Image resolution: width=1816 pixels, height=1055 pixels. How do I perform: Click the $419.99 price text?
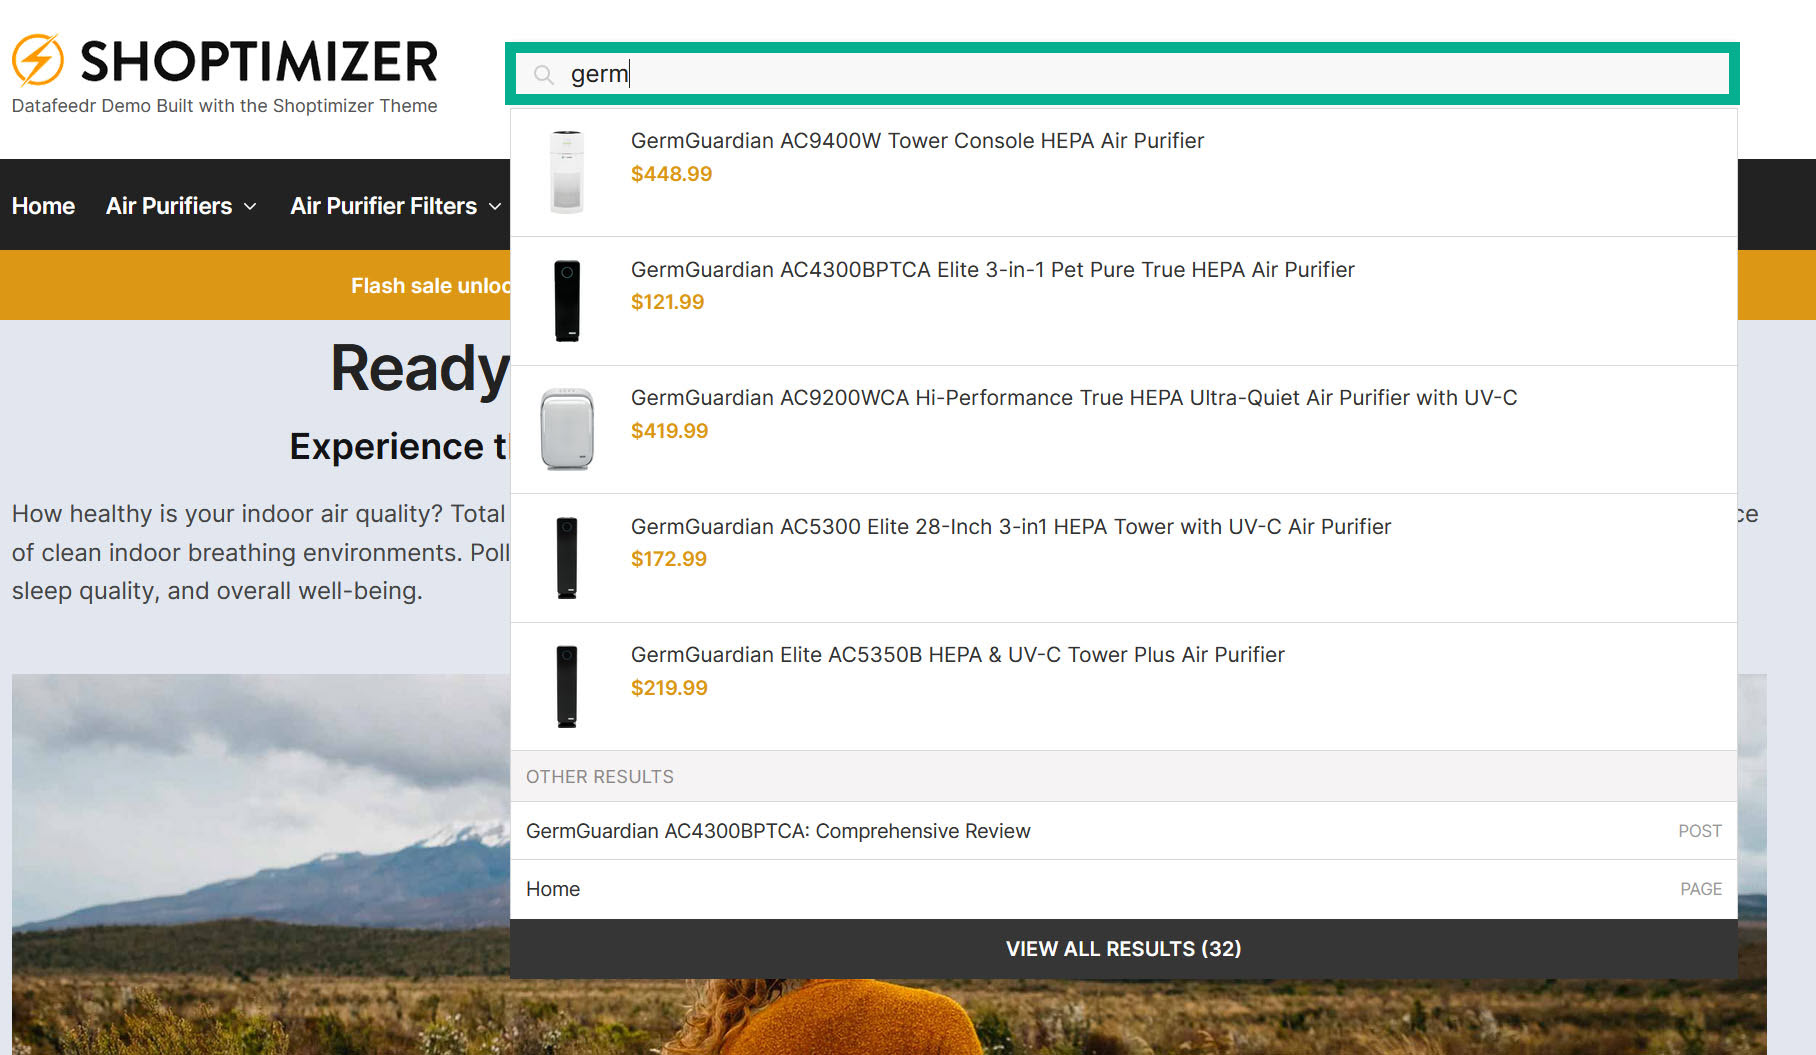pos(669,431)
